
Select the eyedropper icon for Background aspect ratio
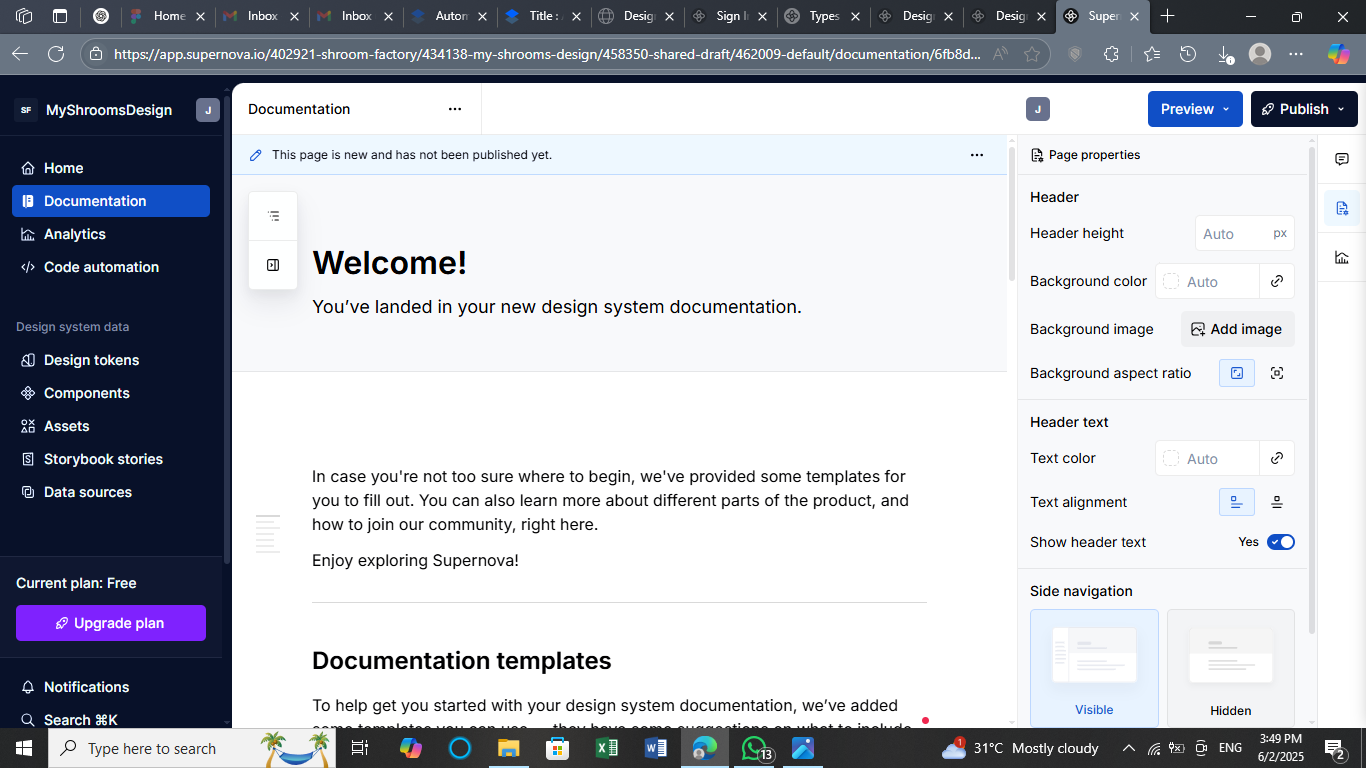coord(1276,372)
